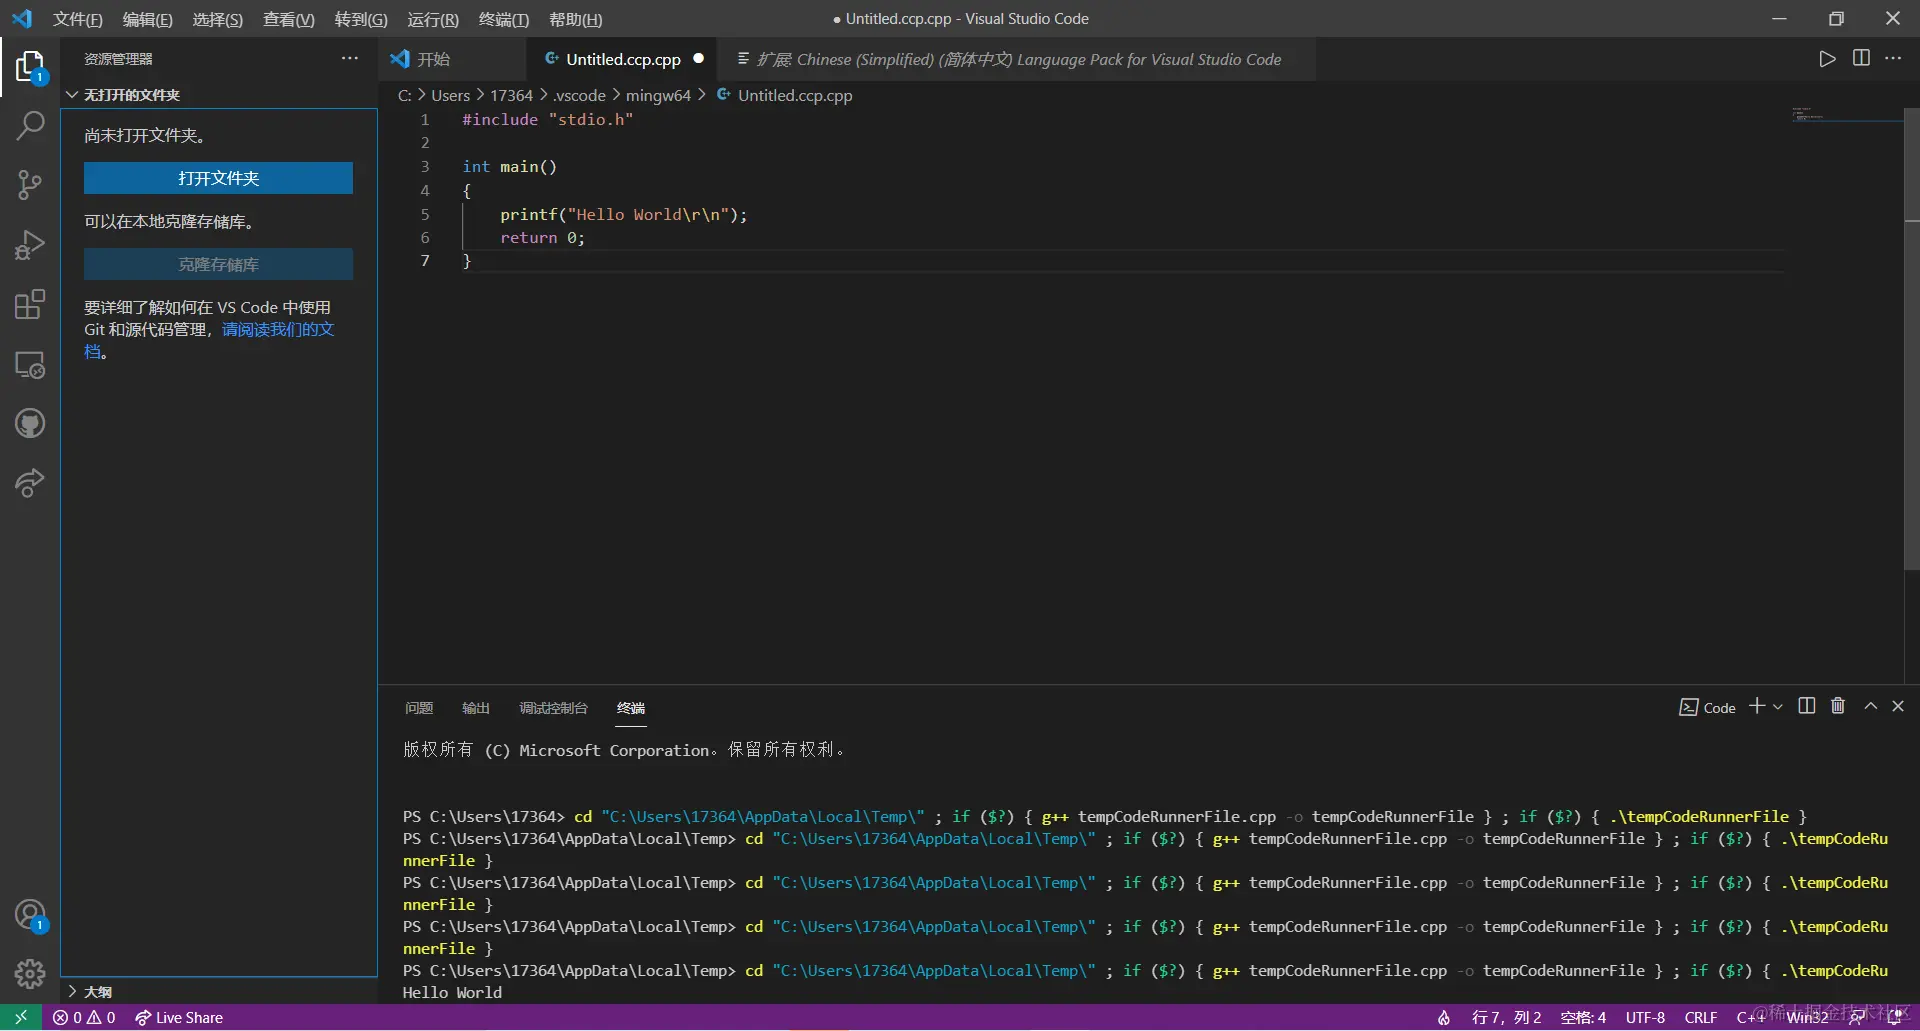Screen dimensions: 1920x1031
Task: Click the 打开文件夹 button
Action: pos(218,178)
